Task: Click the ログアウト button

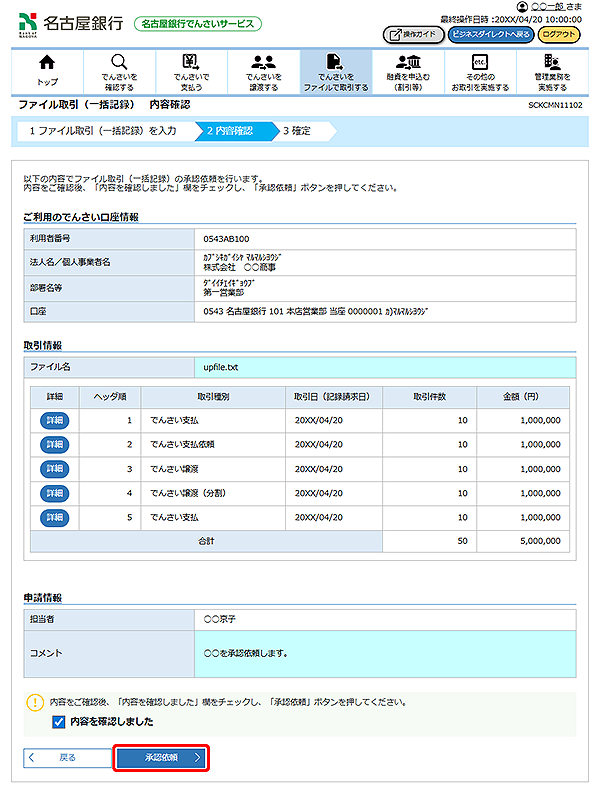Action: pos(558,34)
